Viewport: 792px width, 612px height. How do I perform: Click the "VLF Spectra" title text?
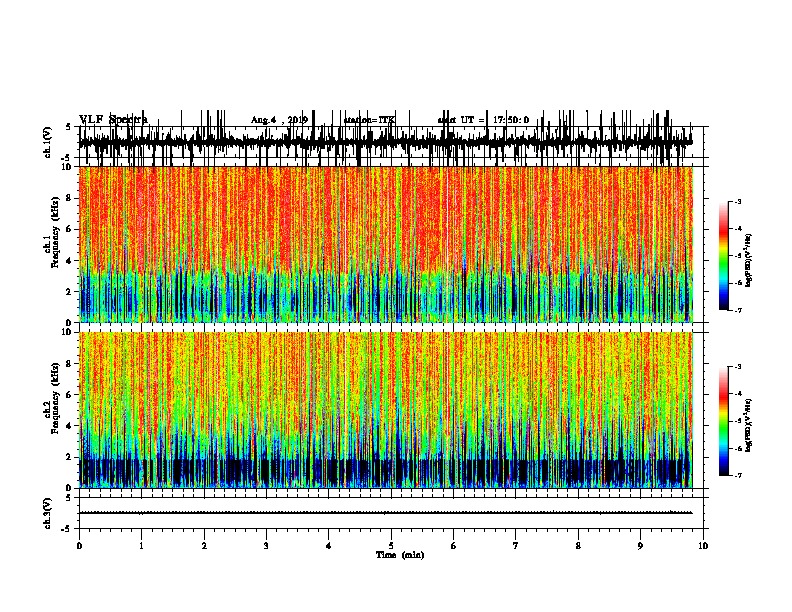pos(113,120)
